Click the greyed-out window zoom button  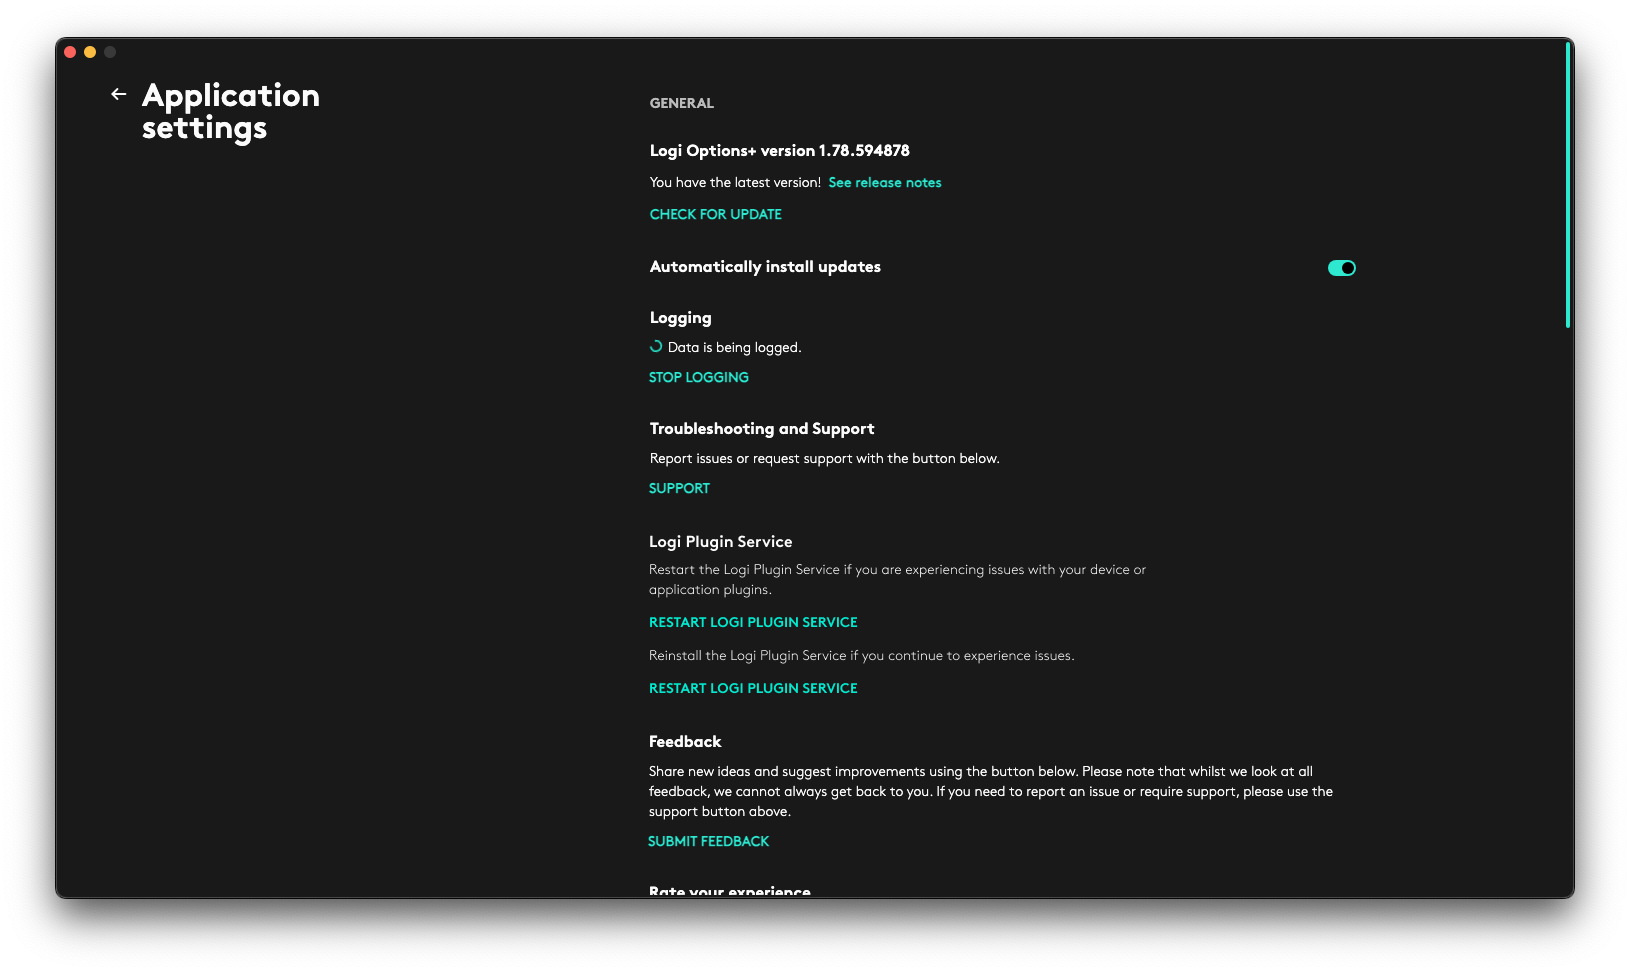110,52
